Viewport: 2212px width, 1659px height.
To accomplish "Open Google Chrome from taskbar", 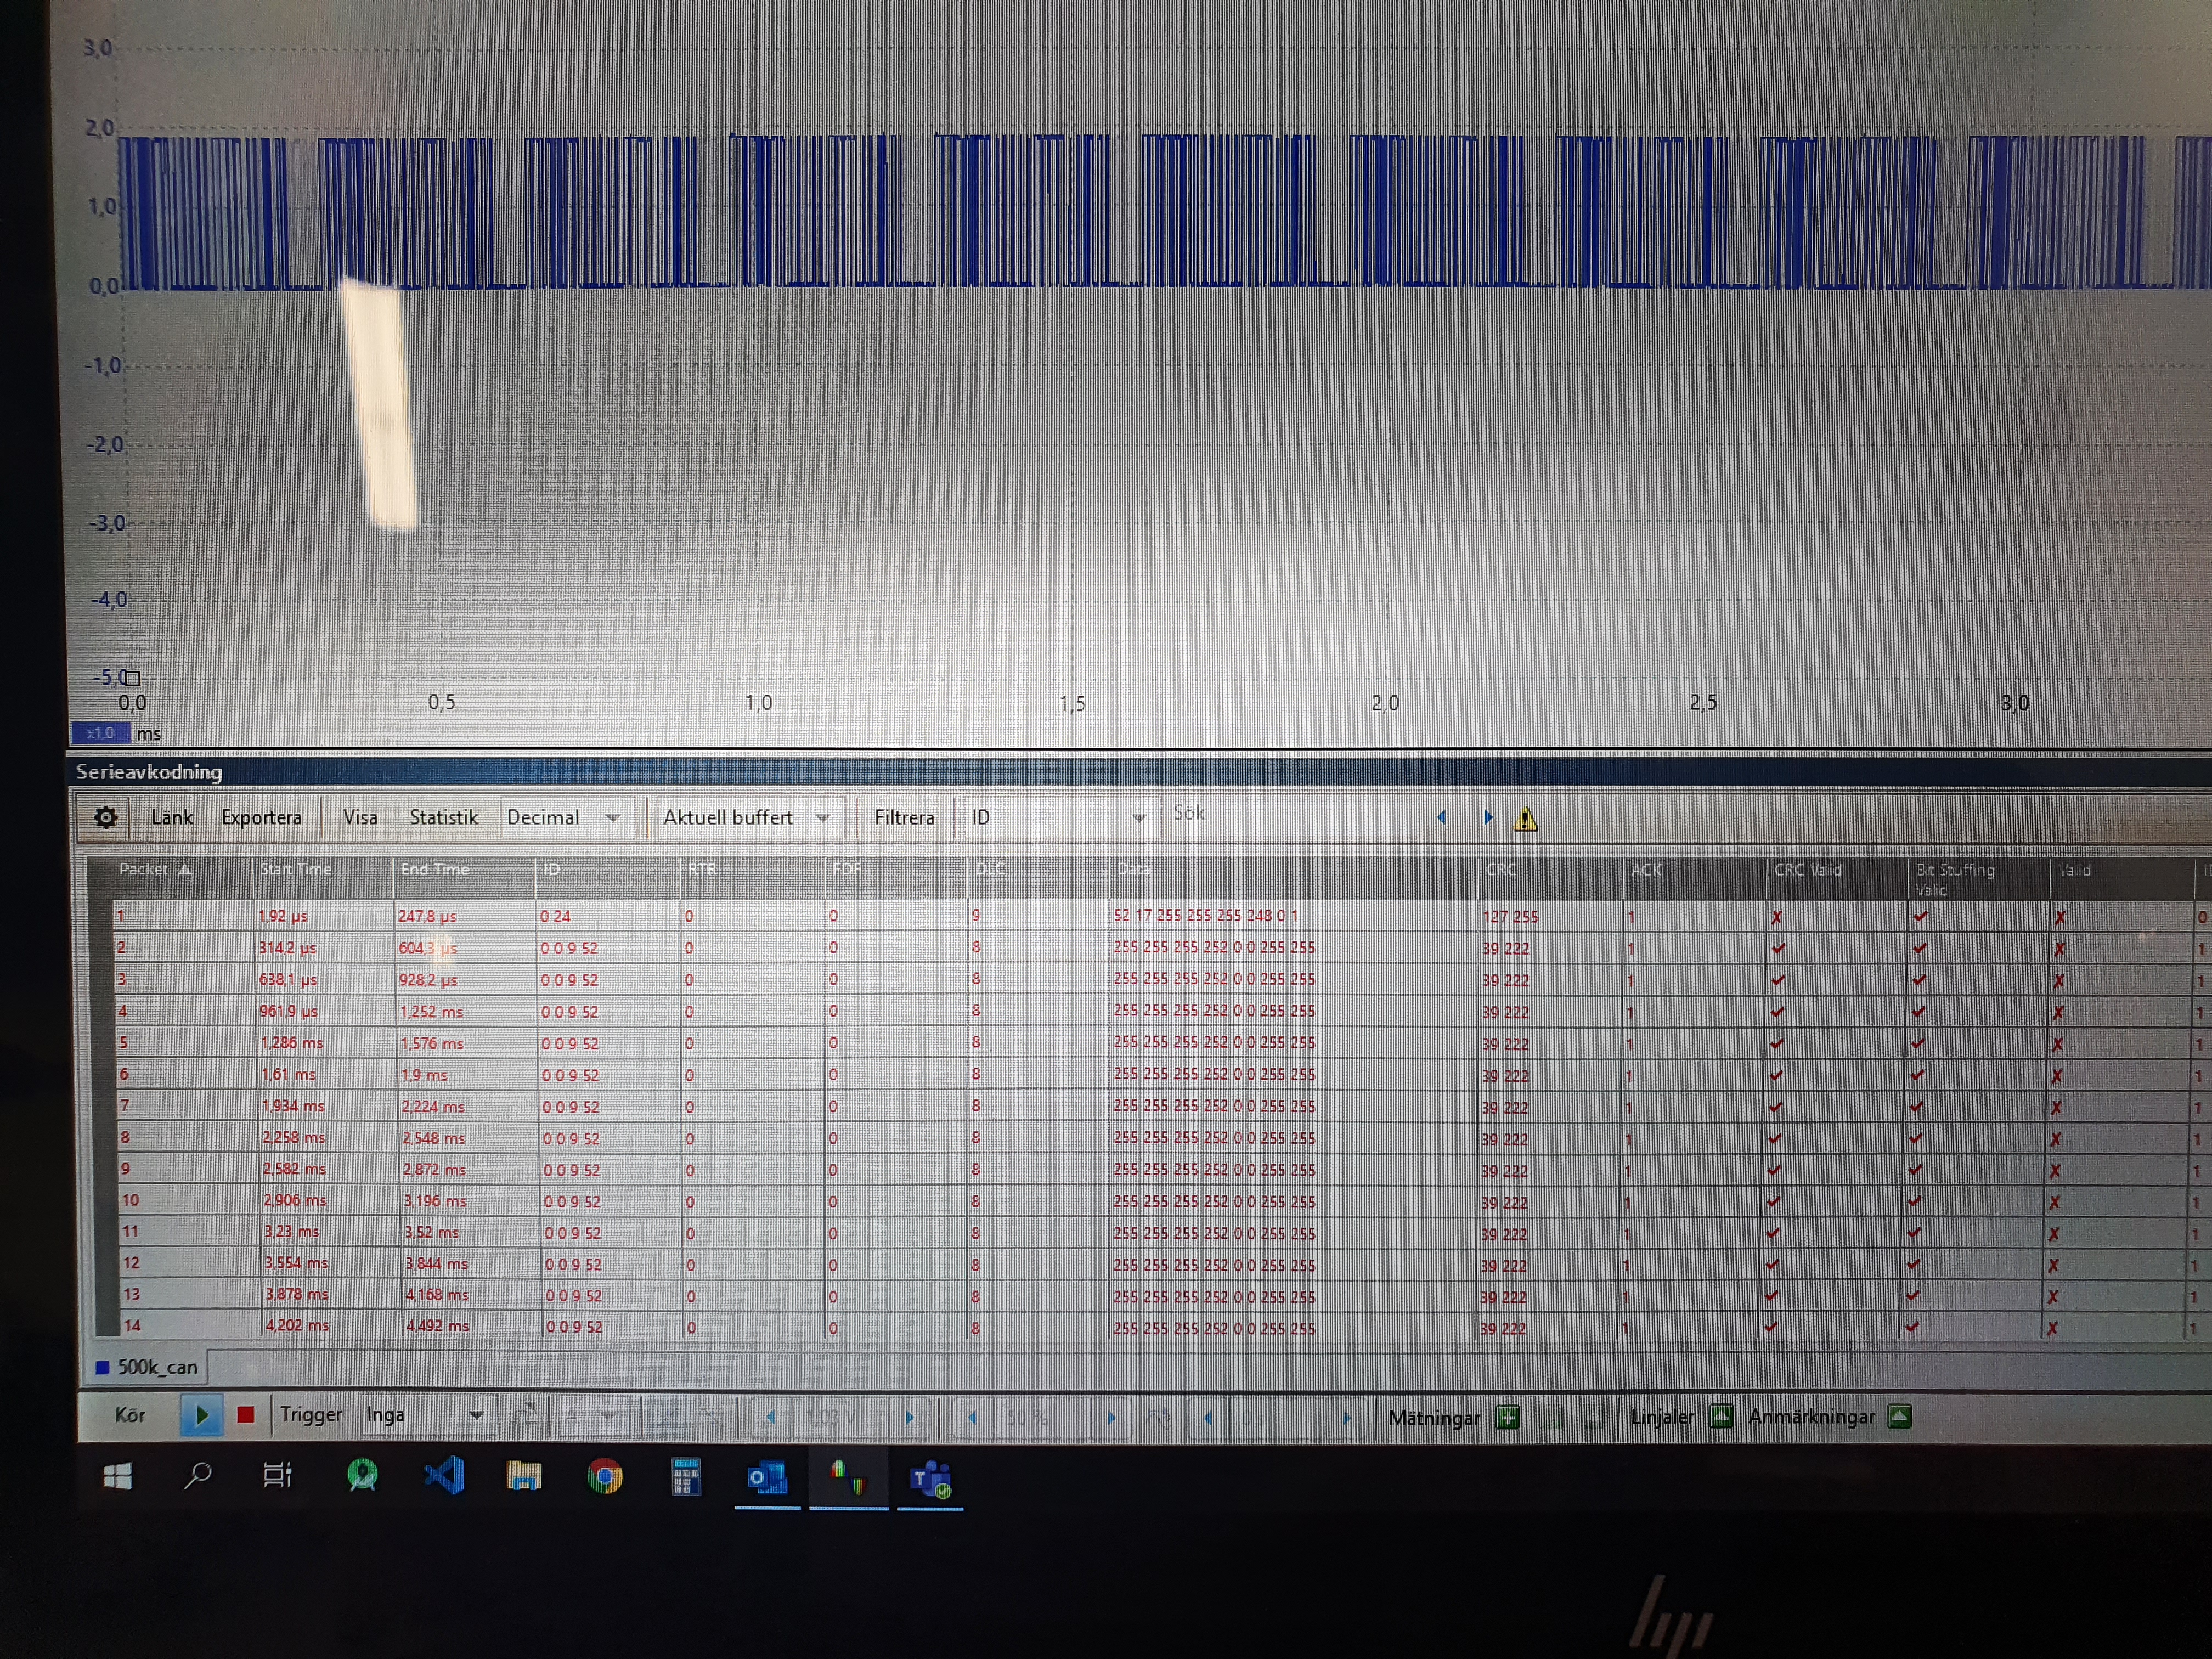I will (x=604, y=1476).
